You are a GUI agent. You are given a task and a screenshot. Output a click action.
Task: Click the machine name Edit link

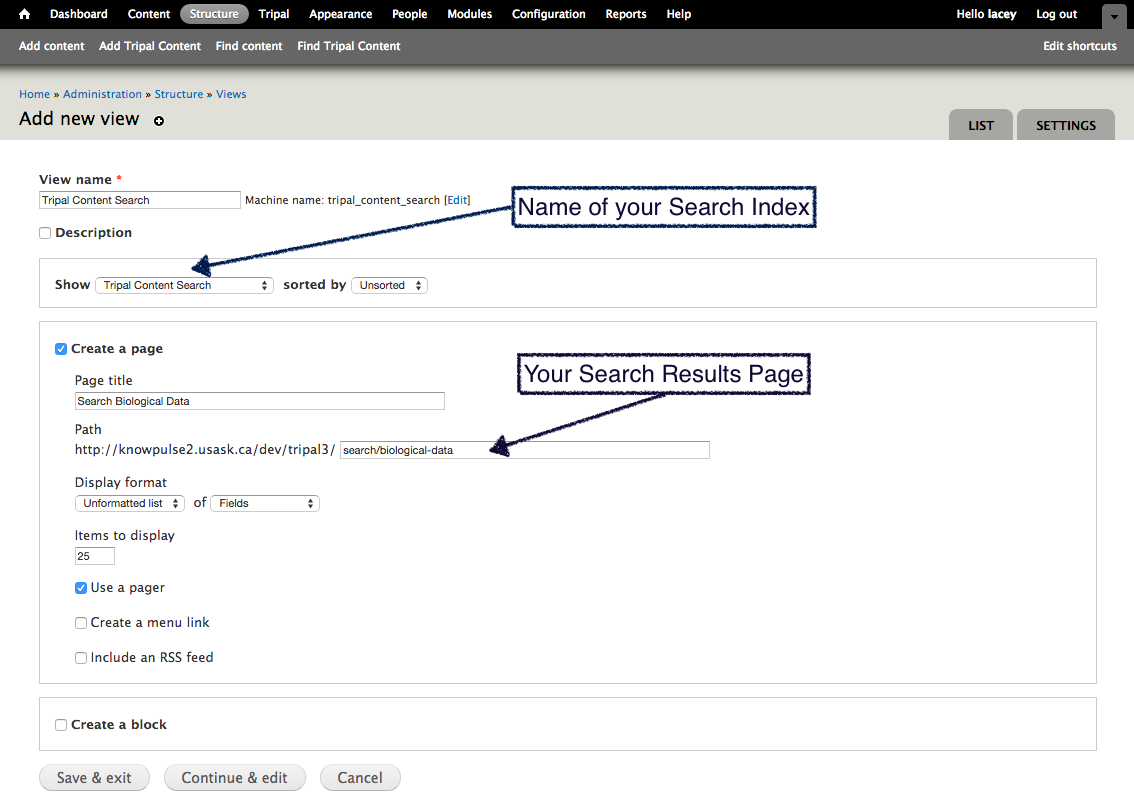(457, 200)
